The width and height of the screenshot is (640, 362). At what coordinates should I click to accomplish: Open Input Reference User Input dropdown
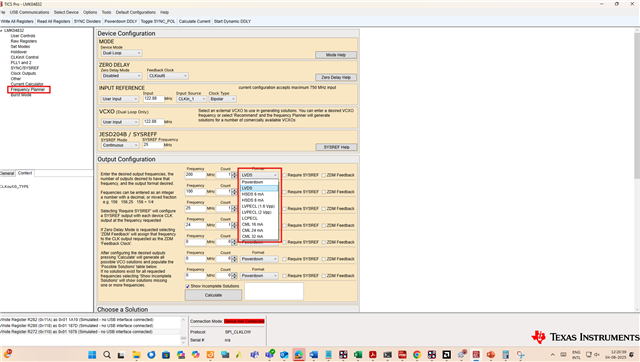[120, 99]
